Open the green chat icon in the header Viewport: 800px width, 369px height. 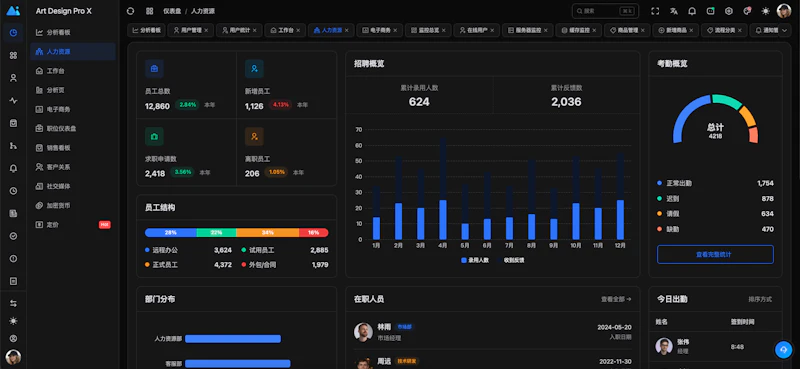click(710, 11)
